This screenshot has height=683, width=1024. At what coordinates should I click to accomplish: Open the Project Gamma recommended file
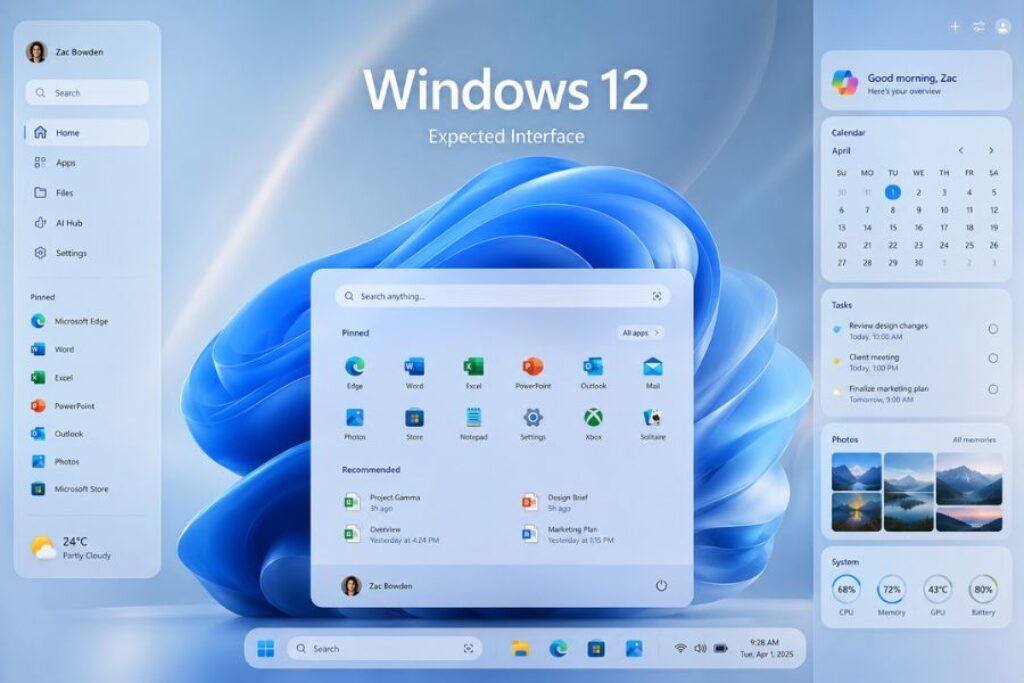(383, 502)
